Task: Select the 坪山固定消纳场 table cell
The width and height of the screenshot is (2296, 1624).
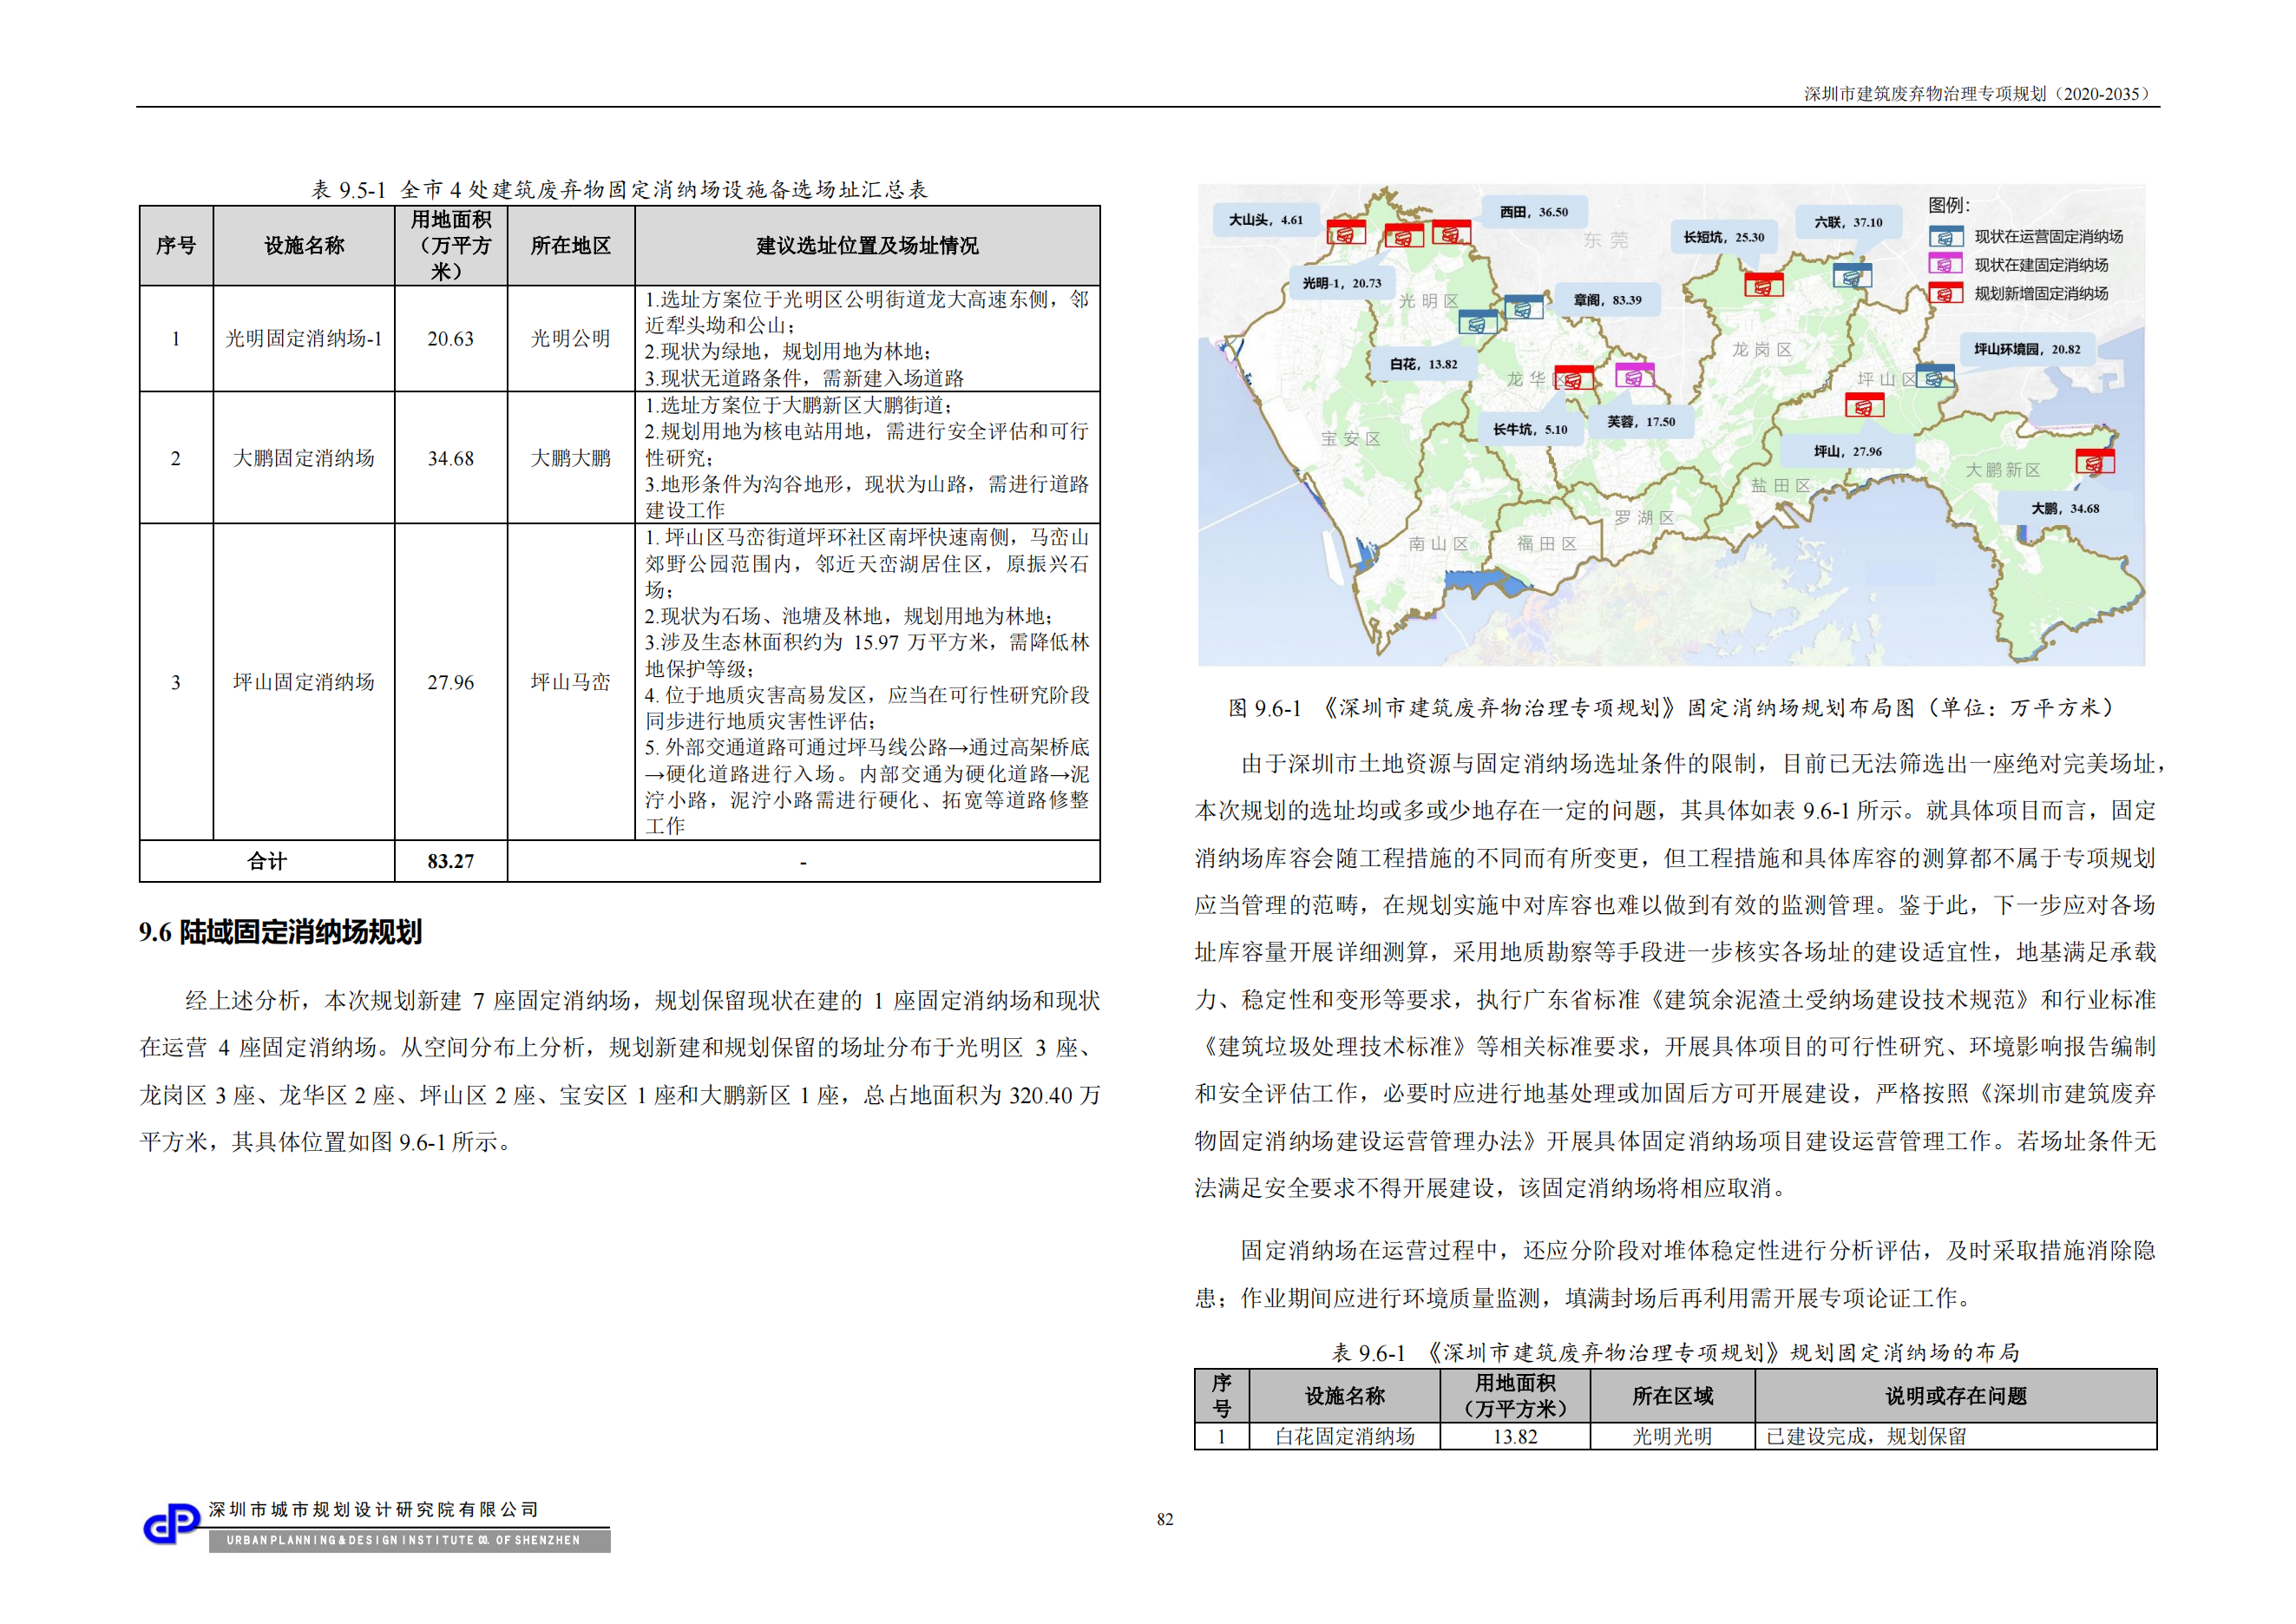Action: [304, 682]
